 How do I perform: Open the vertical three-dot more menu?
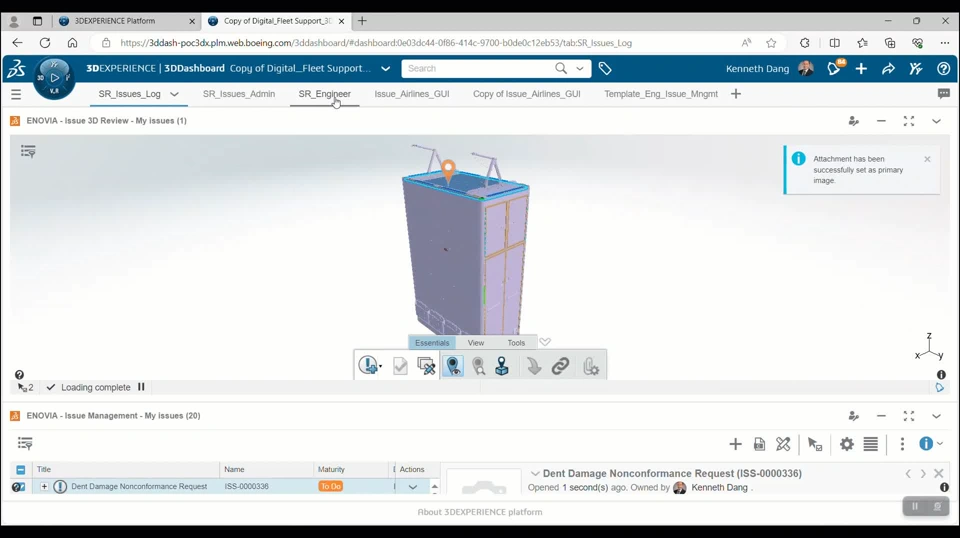pyautogui.click(x=902, y=444)
